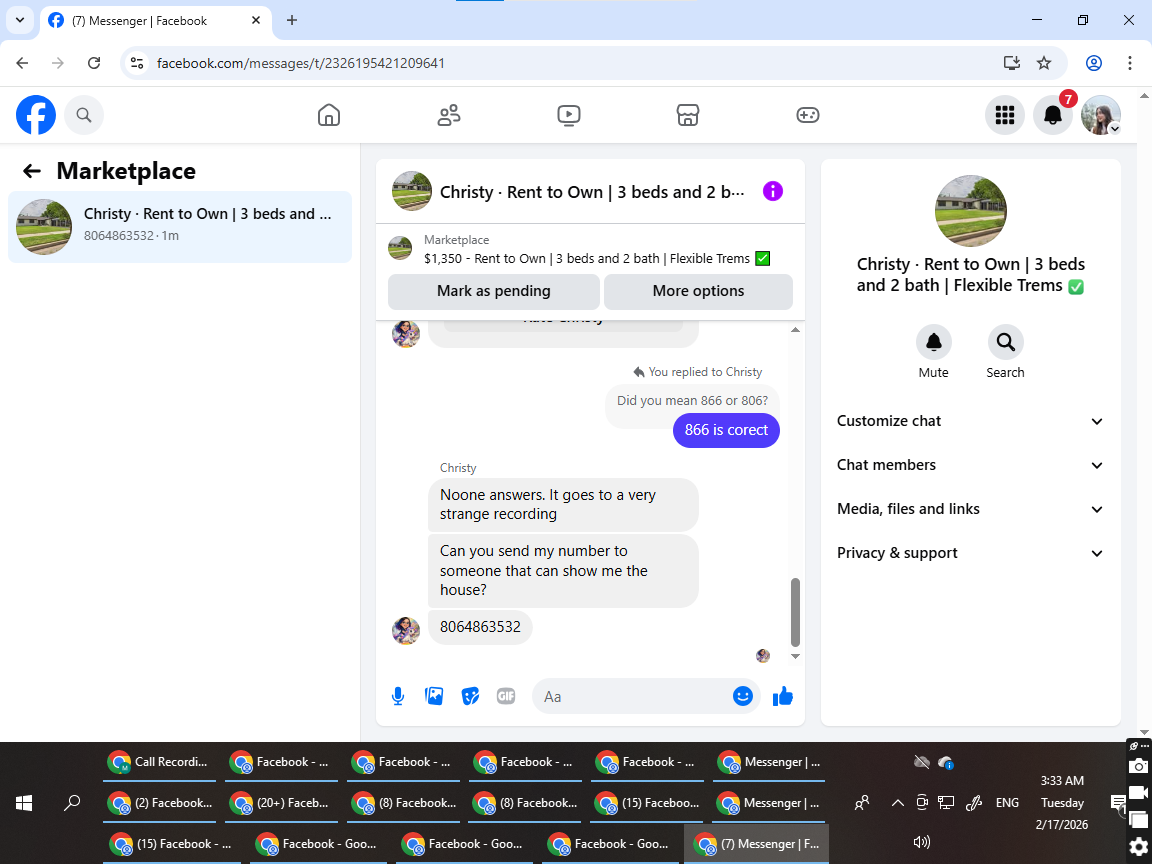This screenshot has height=864, width=1152.
Task: Go to the Home feed icon
Action: click(328, 115)
